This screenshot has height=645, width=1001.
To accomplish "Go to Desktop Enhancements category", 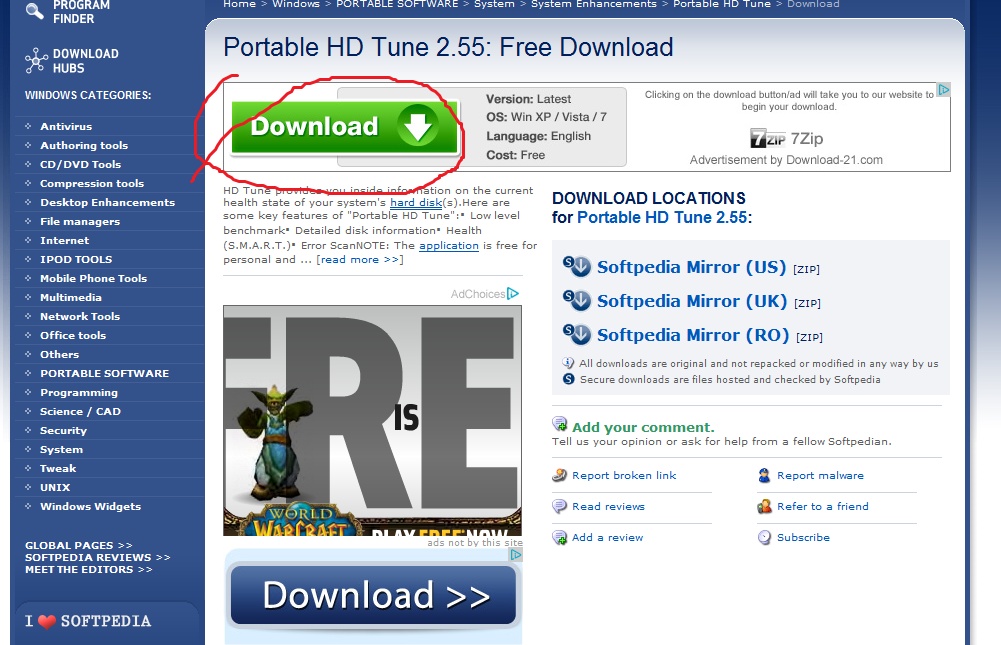I will coord(107,202).
